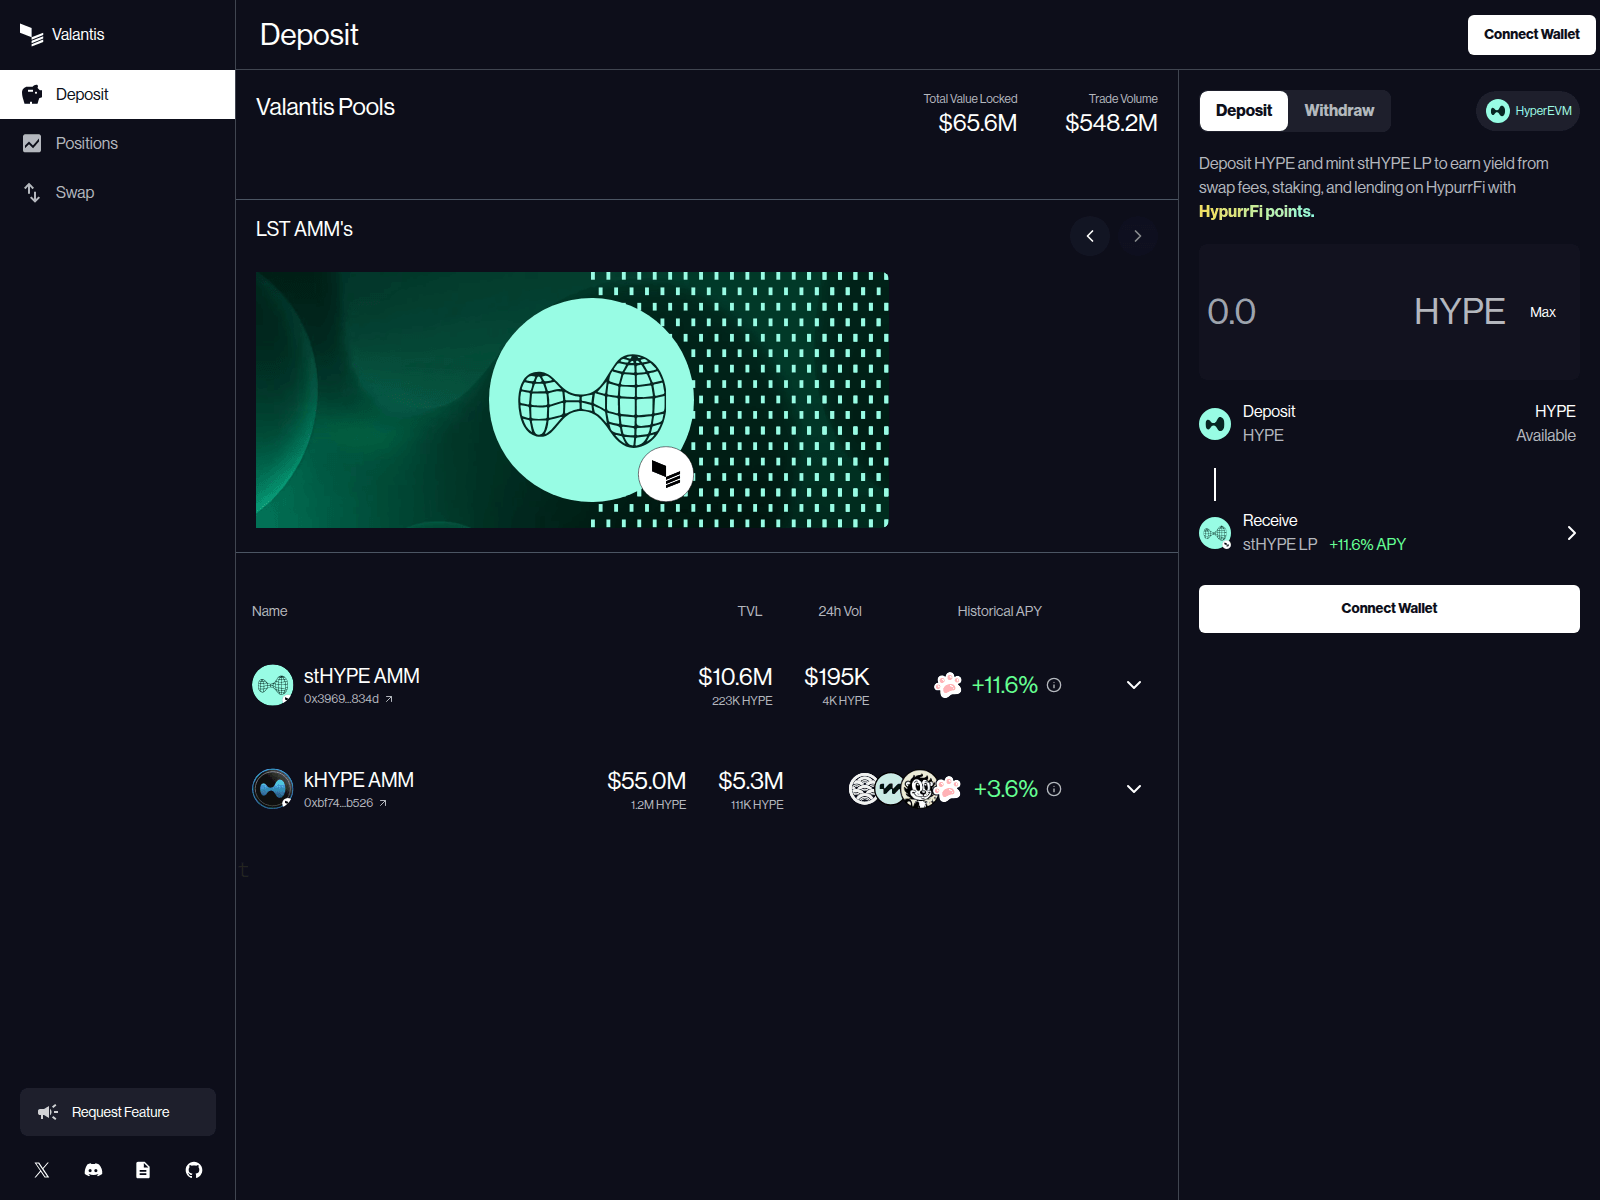Open Positions via the chart icon
The width and height of the screenshot is (1600, 1200).
coord(32,143)
